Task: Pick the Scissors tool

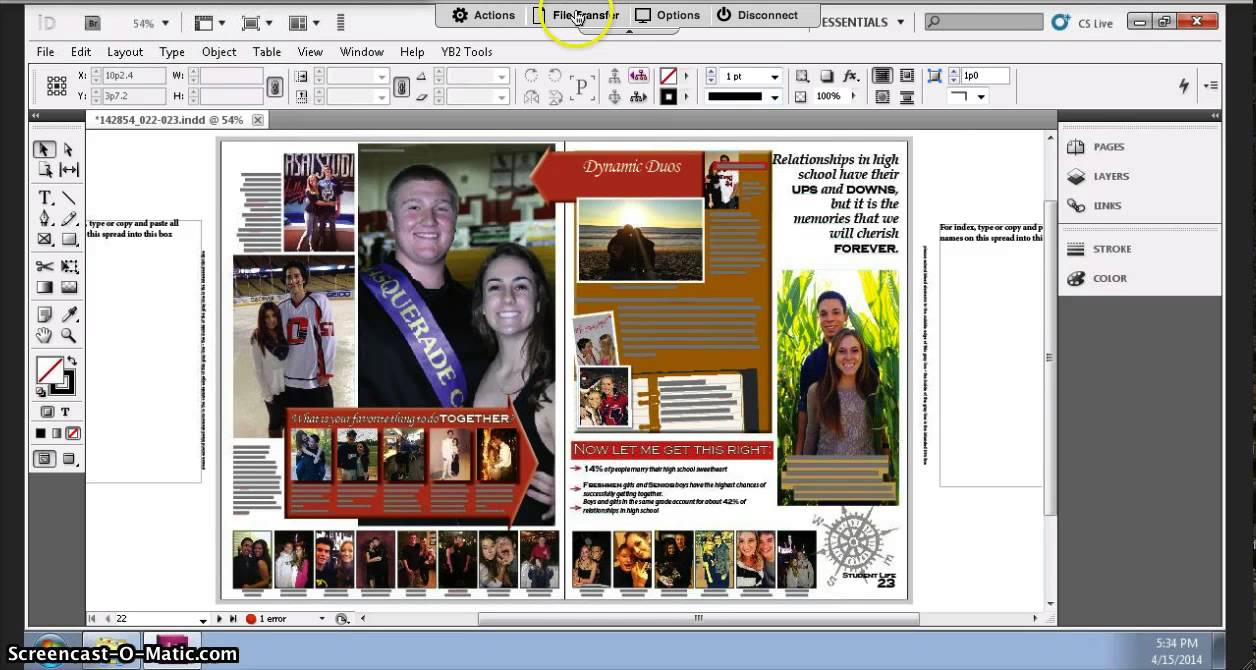Action: pyautogui.click(x=45, y=266)
